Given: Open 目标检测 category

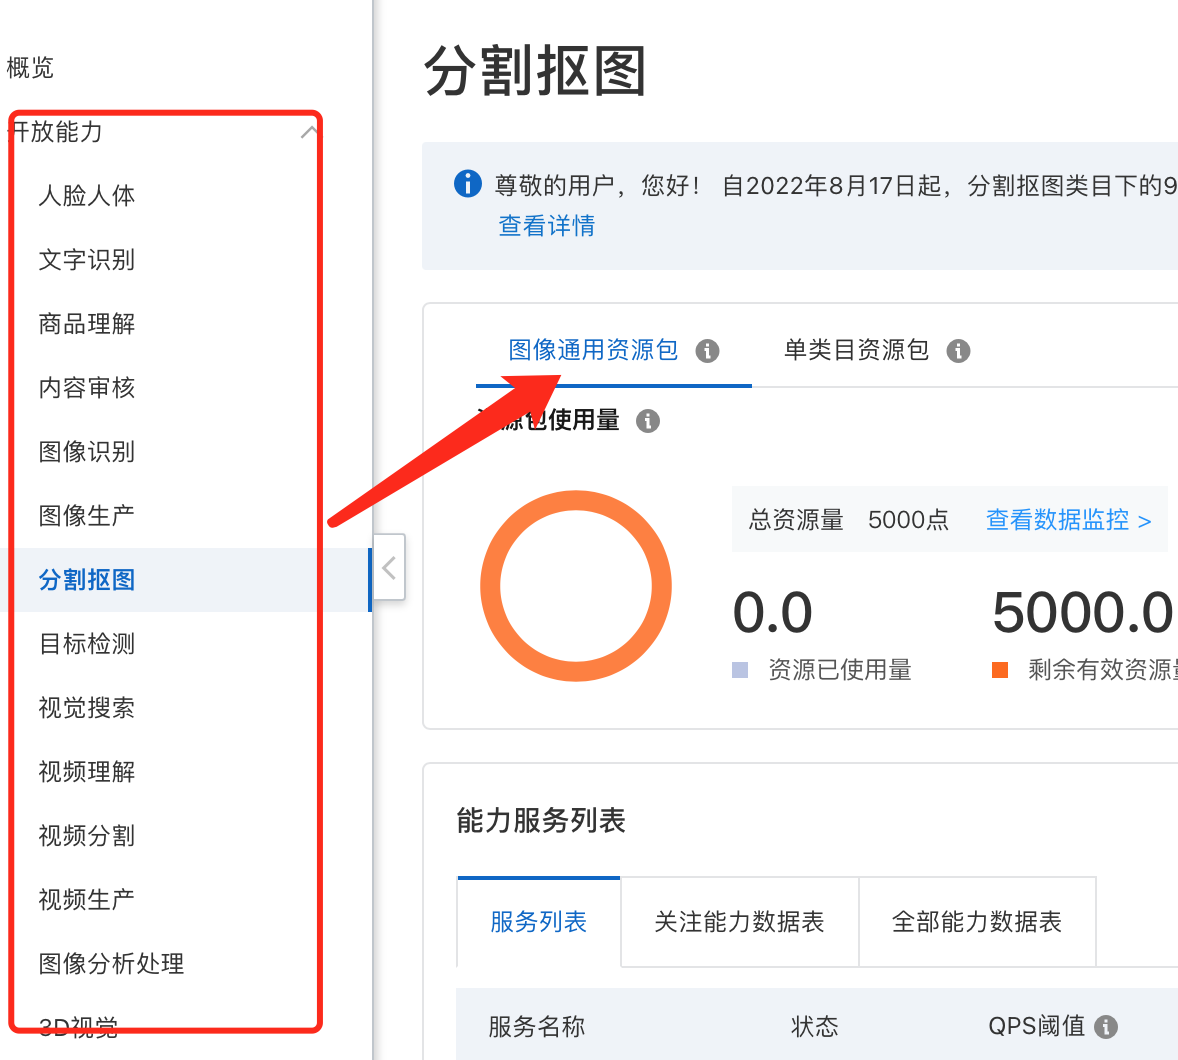Looking at the screenshot, I should [x=86, y=644].
